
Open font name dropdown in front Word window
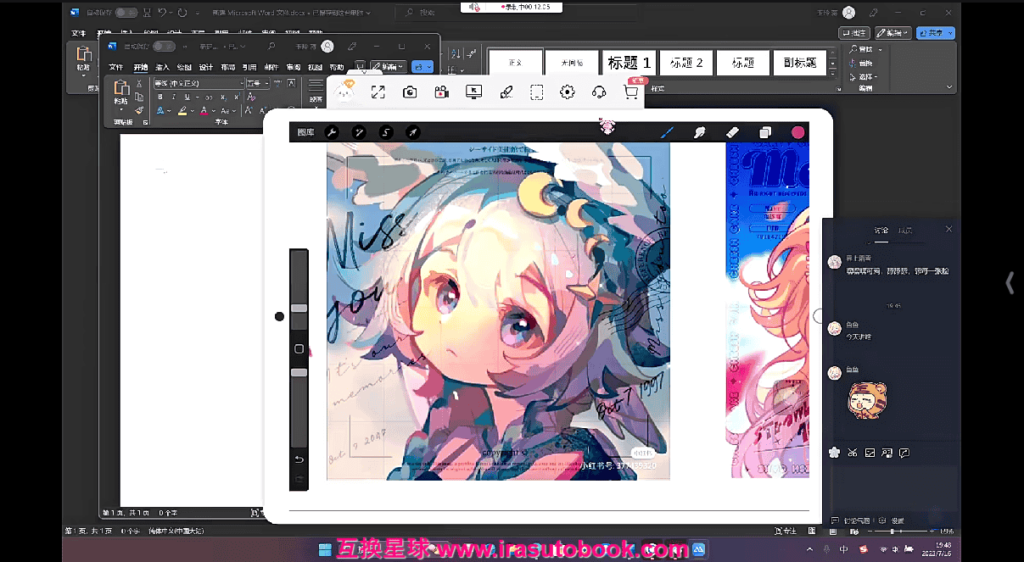tap(241, 84)
